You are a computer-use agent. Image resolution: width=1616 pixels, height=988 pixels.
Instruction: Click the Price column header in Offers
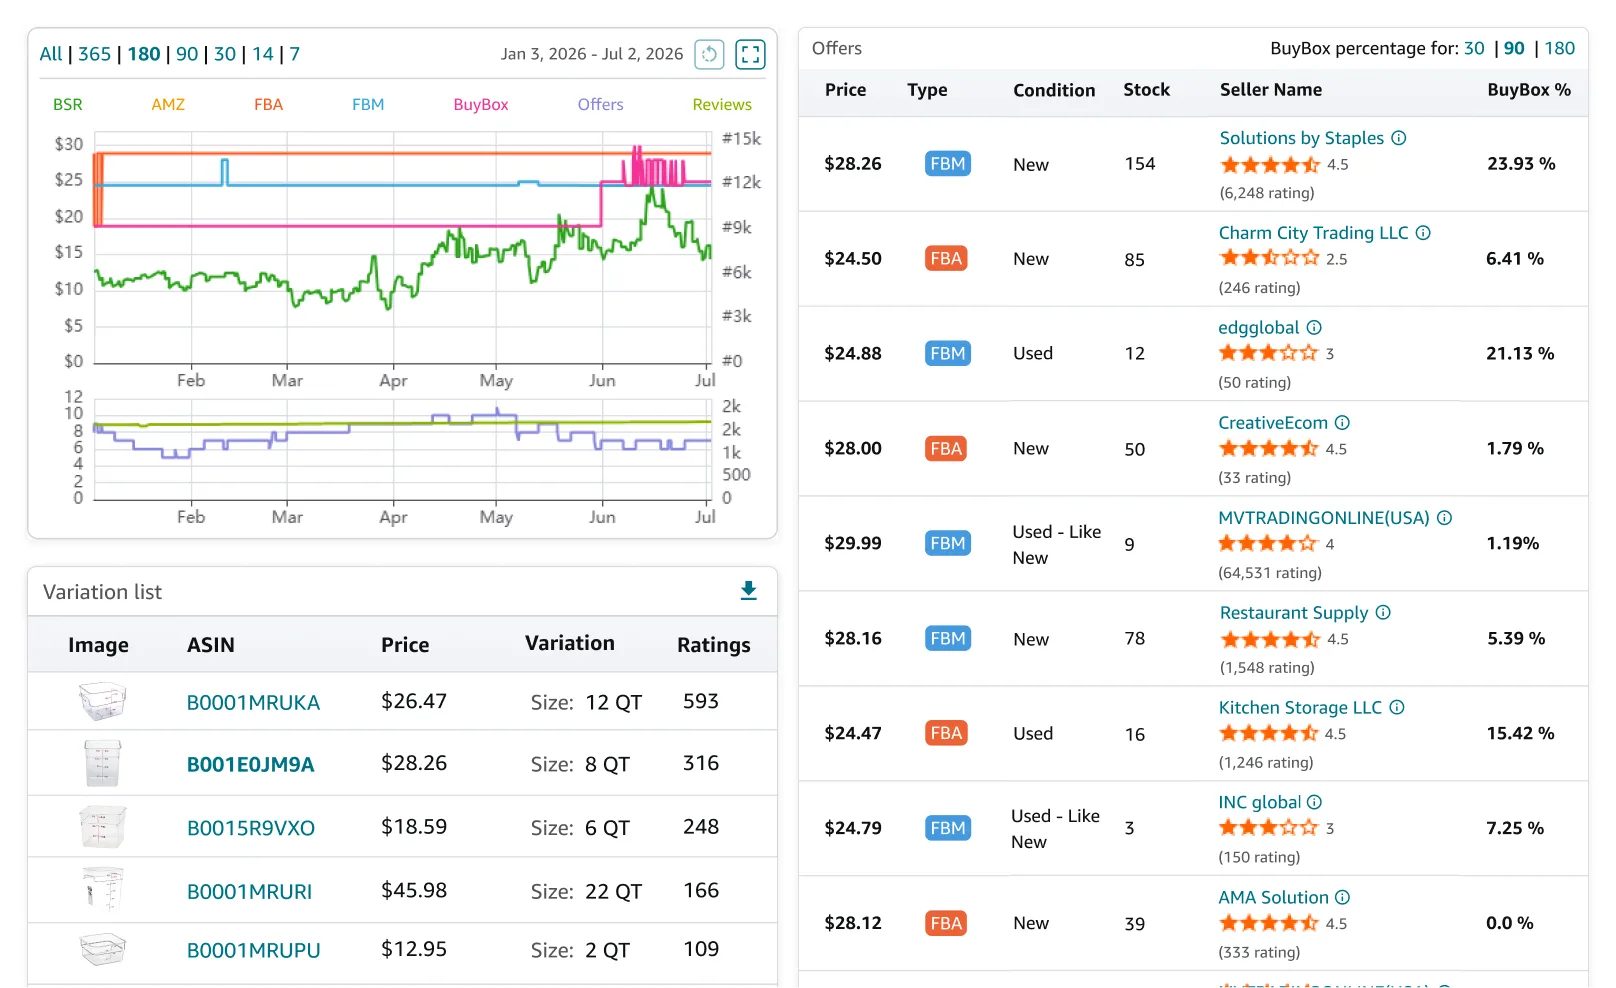845,90
